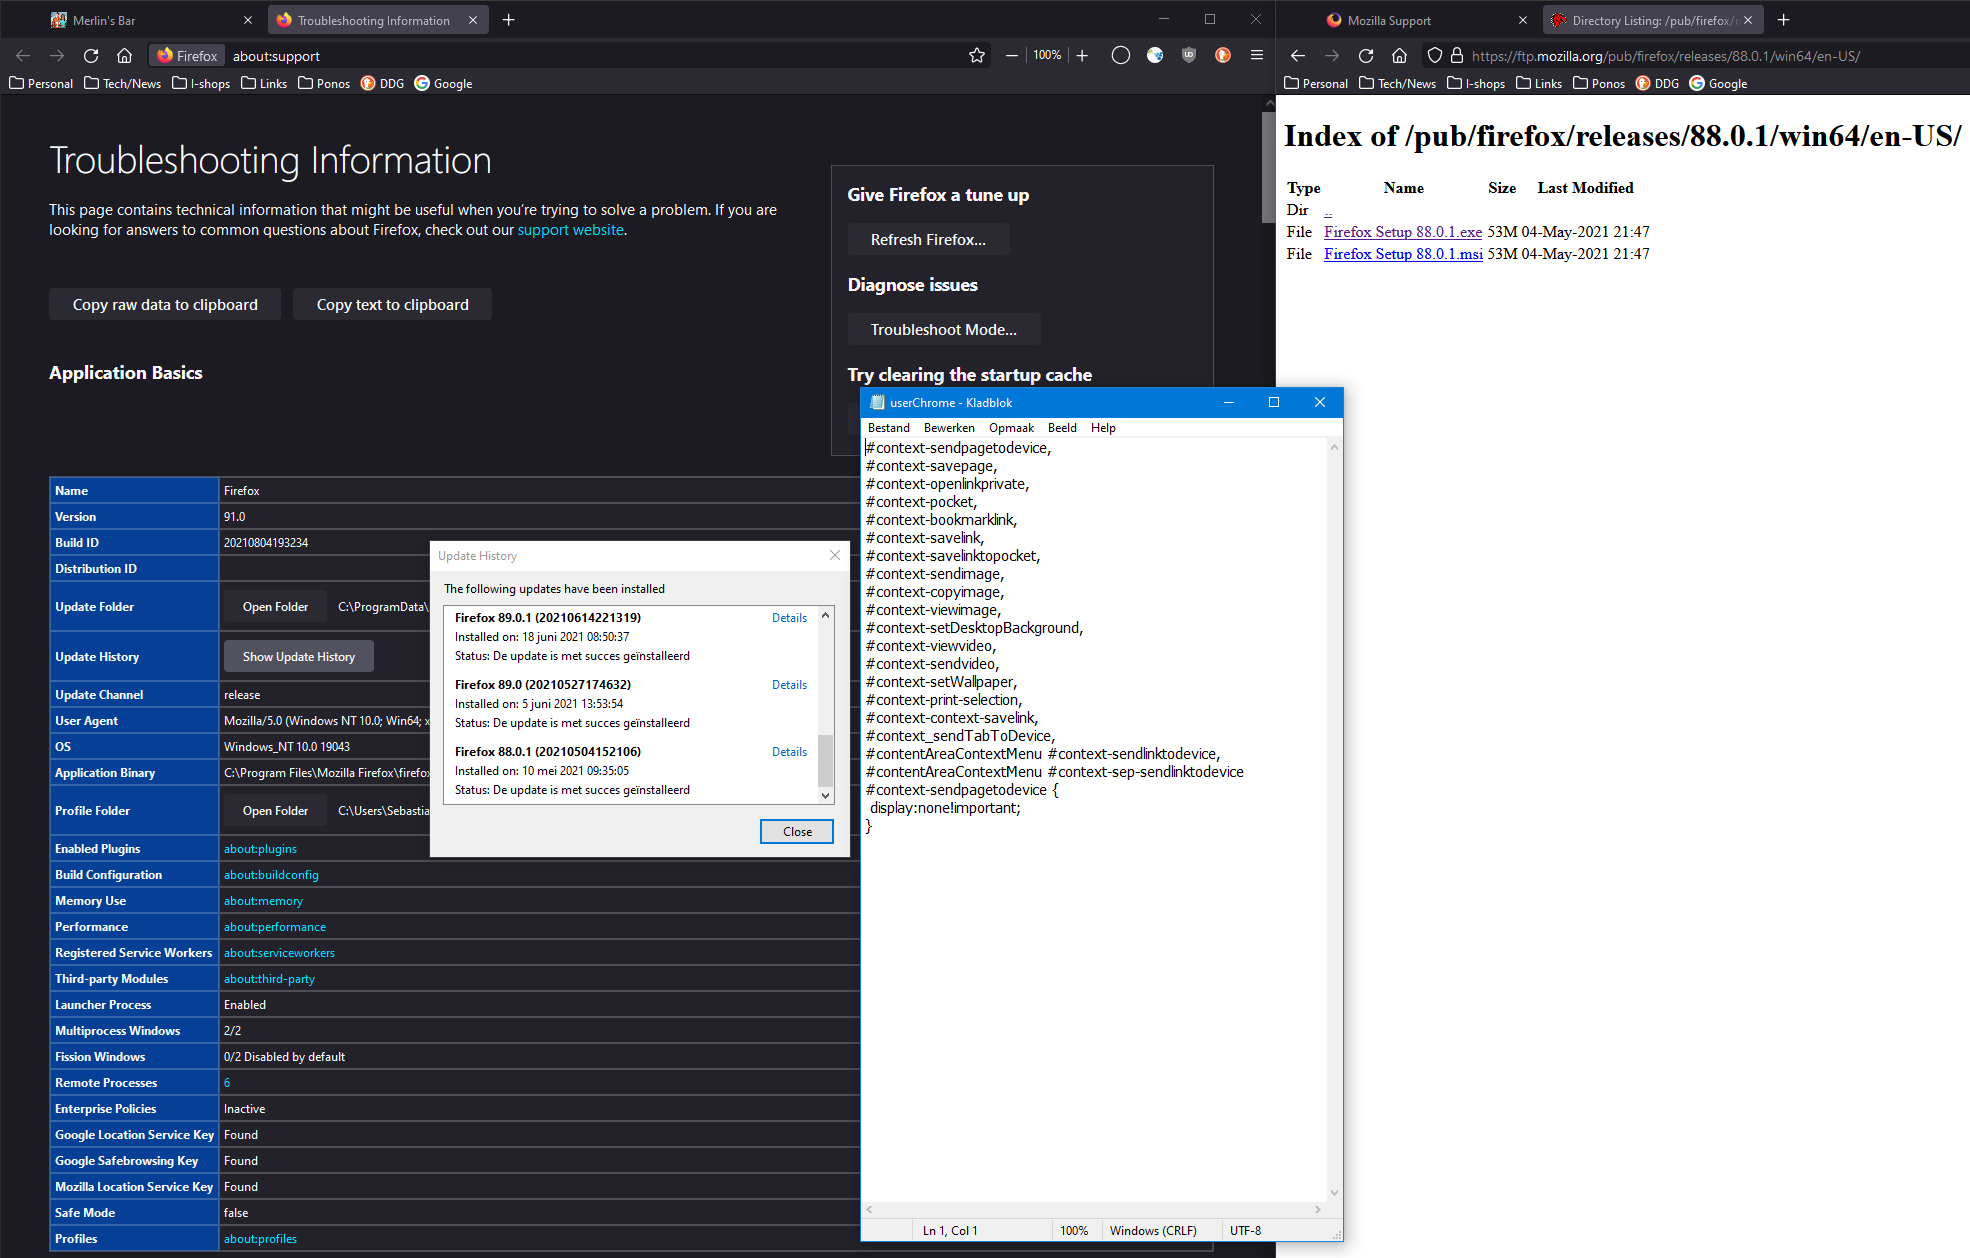The height and width of the screenshot is (1258, 1970).
Task: Click the blue-dotted round extension icon
Action: [x=1155, y=56]
